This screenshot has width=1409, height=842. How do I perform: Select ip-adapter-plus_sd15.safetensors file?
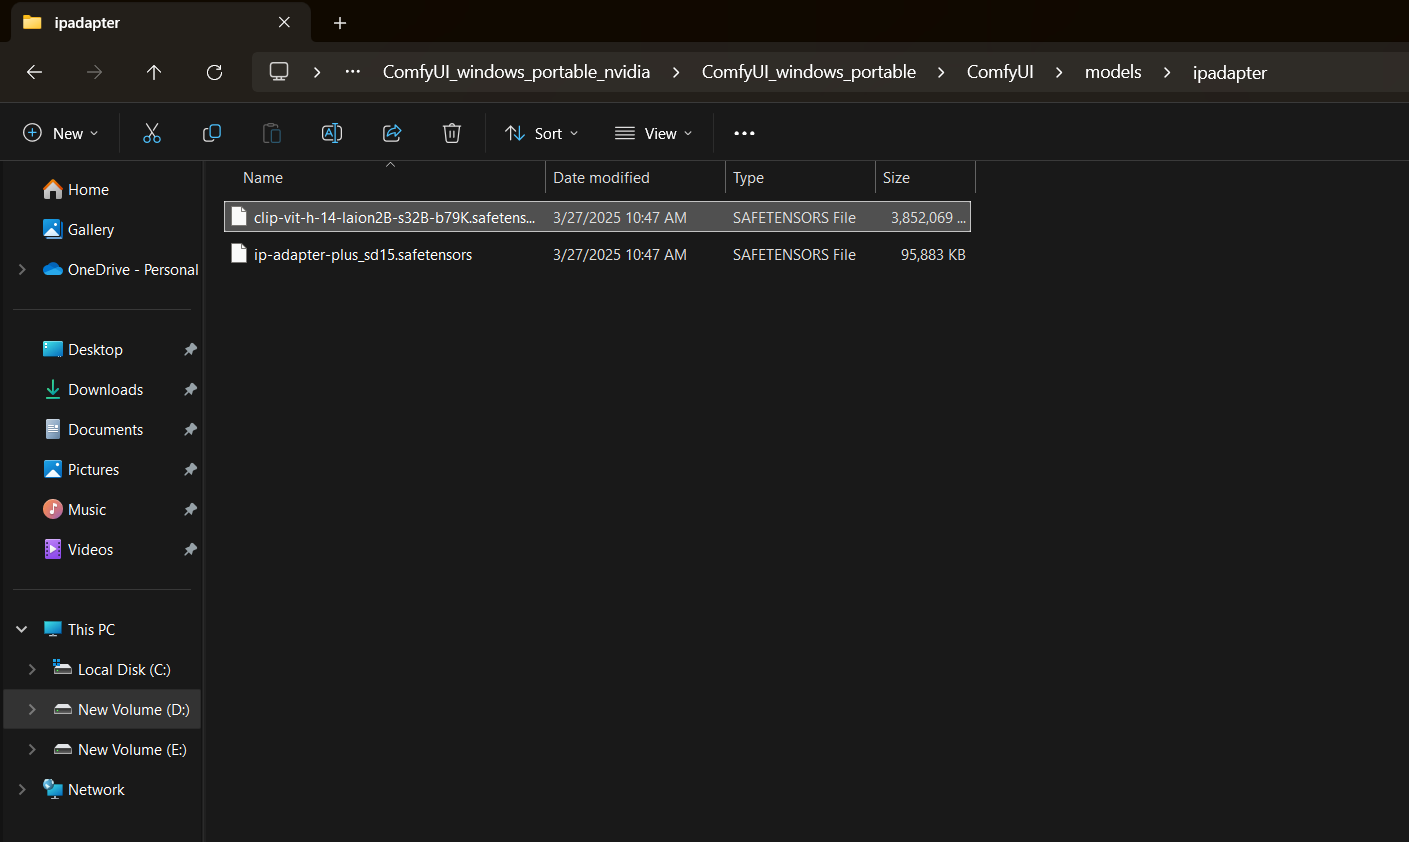(x=362, y=255)
